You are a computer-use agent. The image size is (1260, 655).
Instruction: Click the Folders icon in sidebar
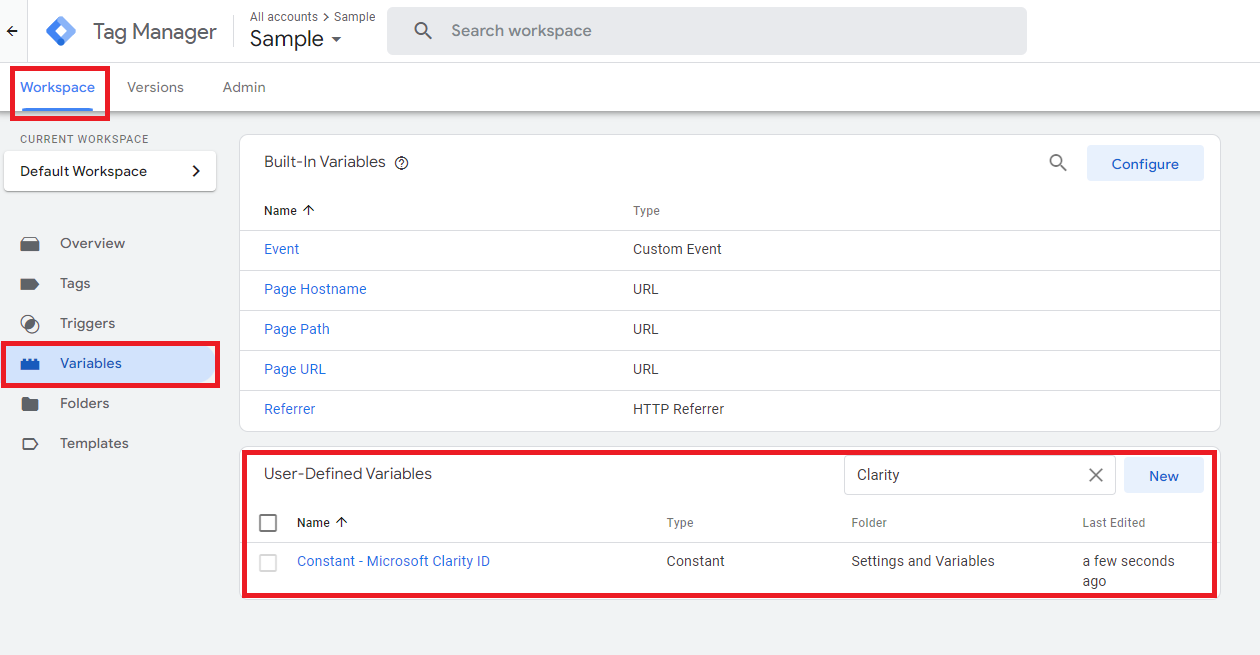pyautogui.click(x=30, y=403)
